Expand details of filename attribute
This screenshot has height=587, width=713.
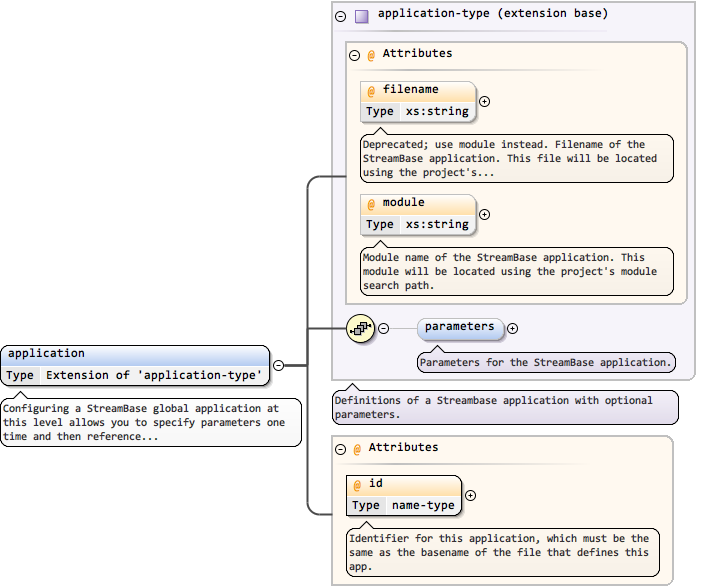[x=485, y=101]
